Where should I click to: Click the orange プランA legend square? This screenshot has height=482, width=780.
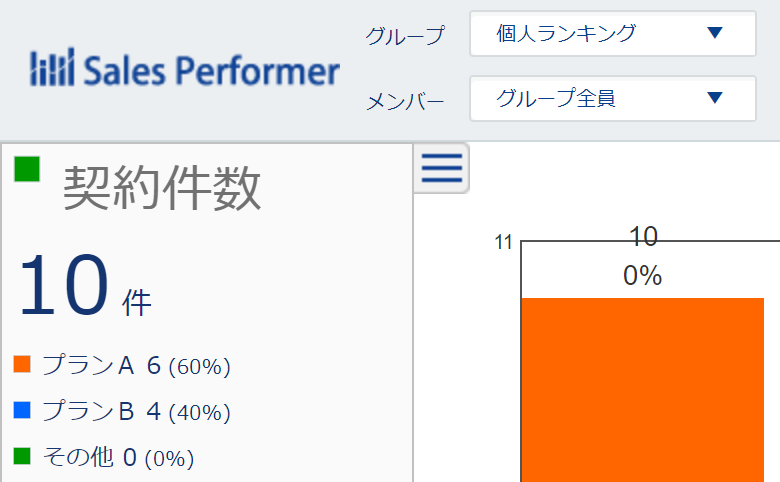pyautogui.click(x=23, y=365)
